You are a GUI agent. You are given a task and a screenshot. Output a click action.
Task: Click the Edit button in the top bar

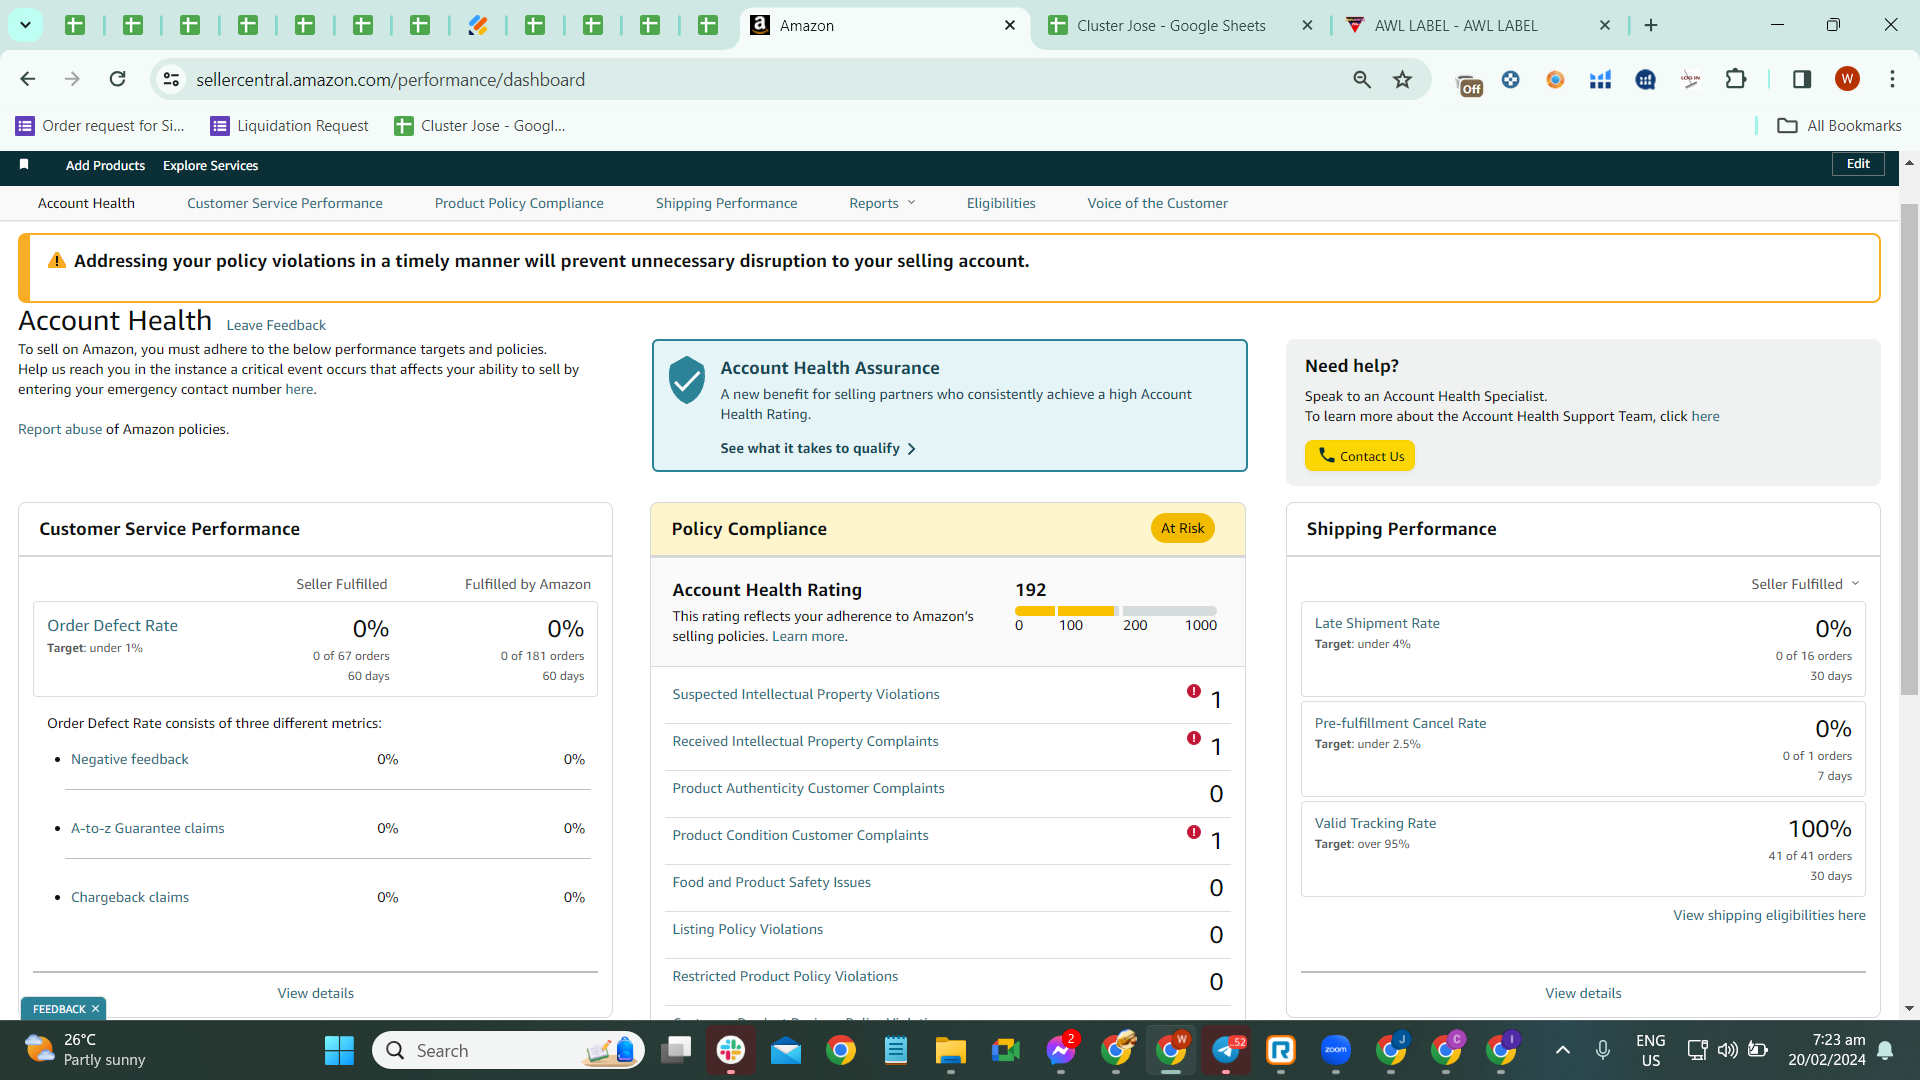tap(1858, 163)
